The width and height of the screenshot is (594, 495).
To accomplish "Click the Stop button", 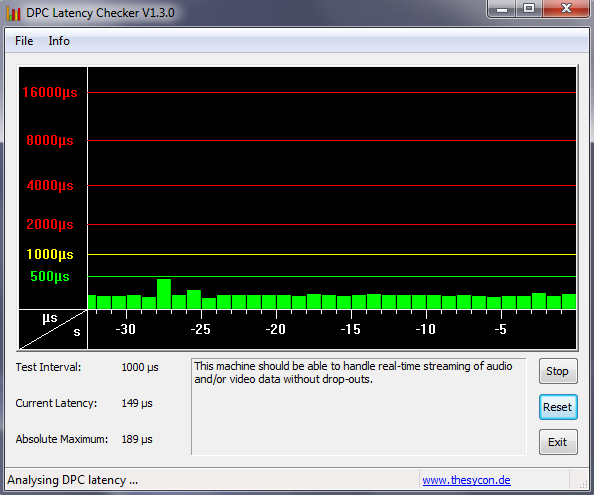I will (558, 371).
